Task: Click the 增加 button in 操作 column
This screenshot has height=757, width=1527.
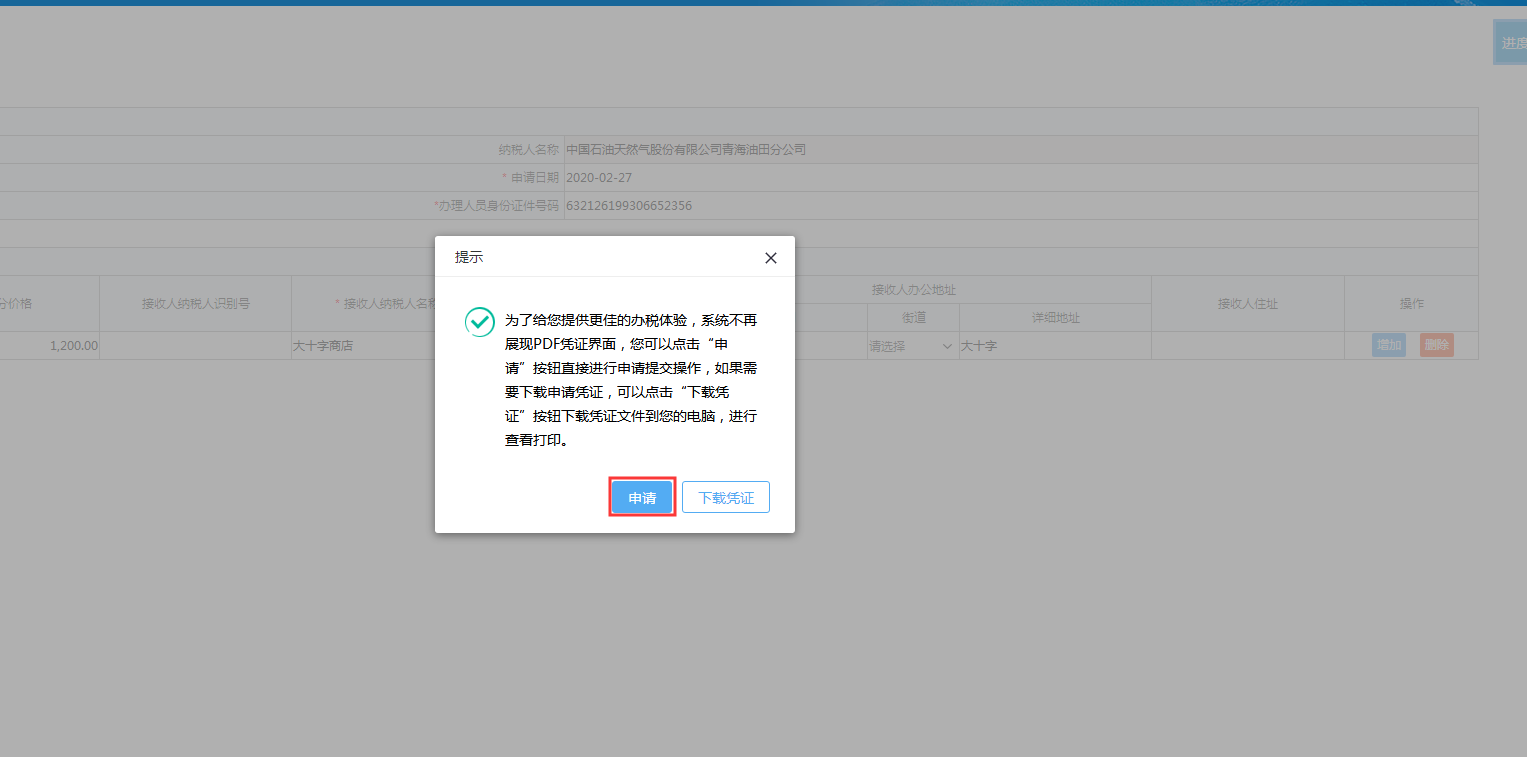Action: [x=1388, y=345]
